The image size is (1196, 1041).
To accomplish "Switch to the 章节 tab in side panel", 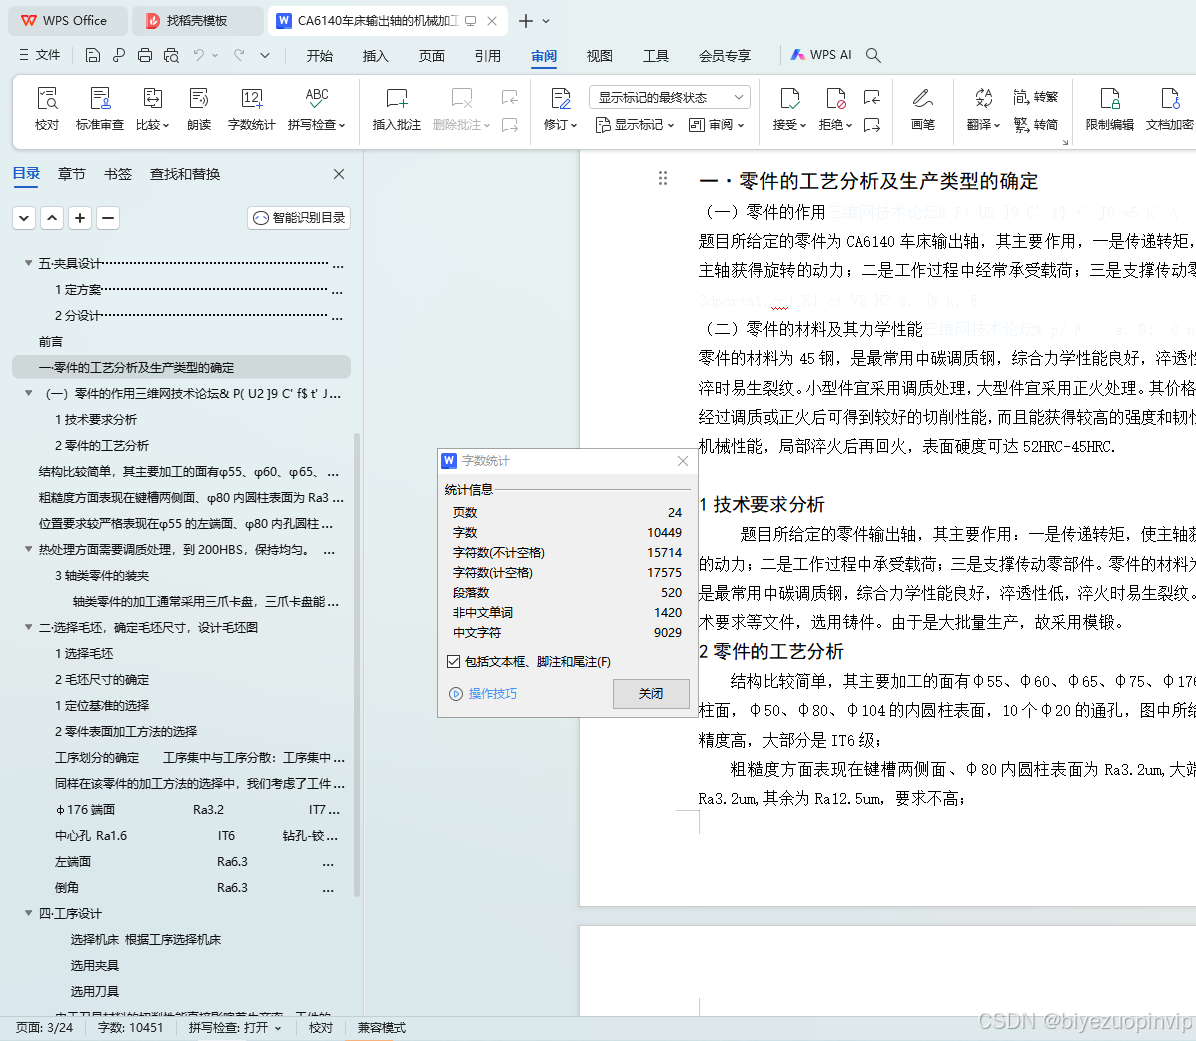I will [72, 174].
